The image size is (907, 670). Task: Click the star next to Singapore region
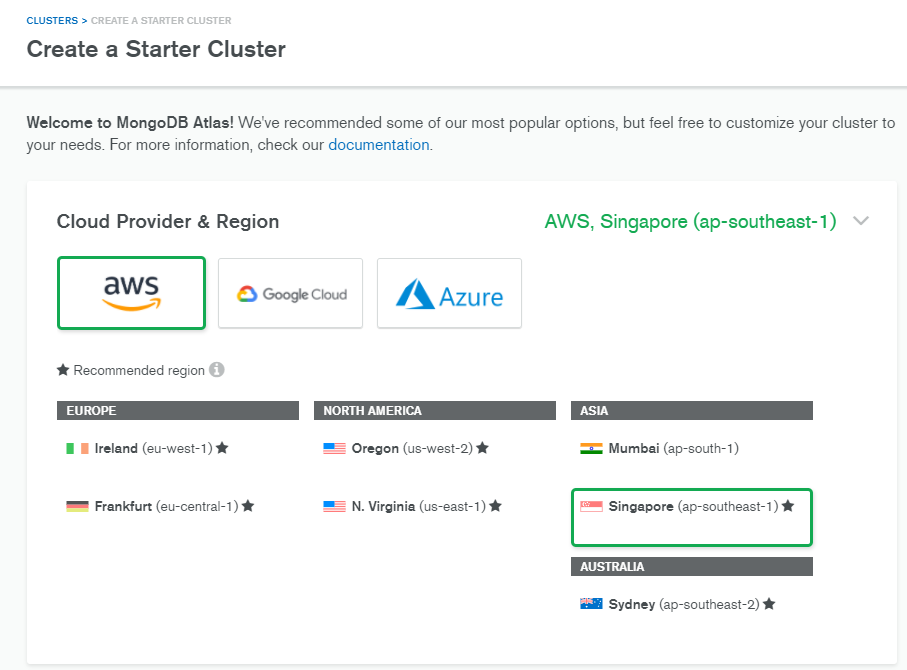tap(788, 506)
